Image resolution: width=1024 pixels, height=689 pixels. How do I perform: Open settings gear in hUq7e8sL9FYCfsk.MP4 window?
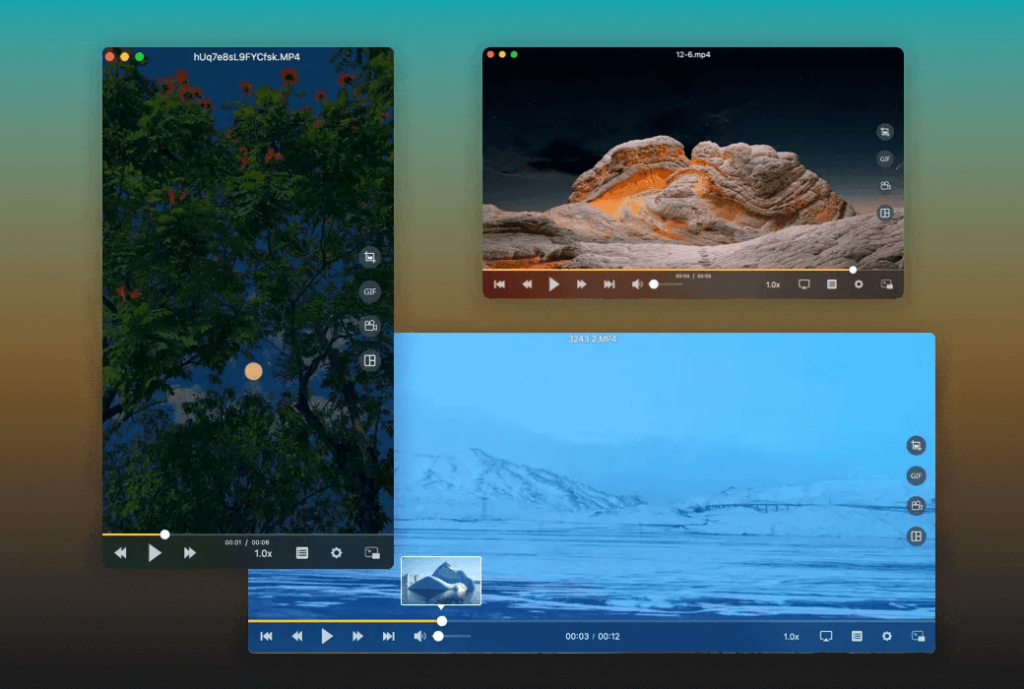pyautogui.click(x=336, y=553)
